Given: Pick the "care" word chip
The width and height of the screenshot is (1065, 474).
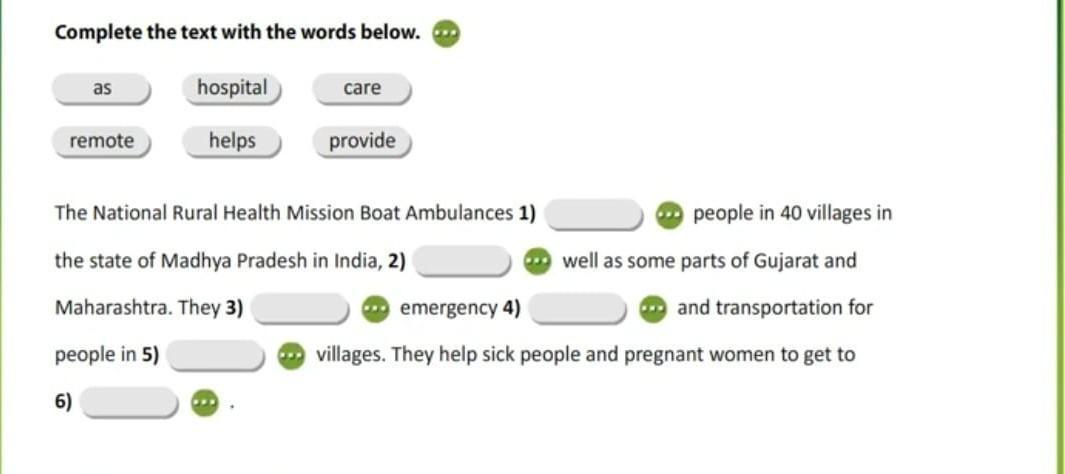Looking at the screenshot, I should tap(362, 89).
